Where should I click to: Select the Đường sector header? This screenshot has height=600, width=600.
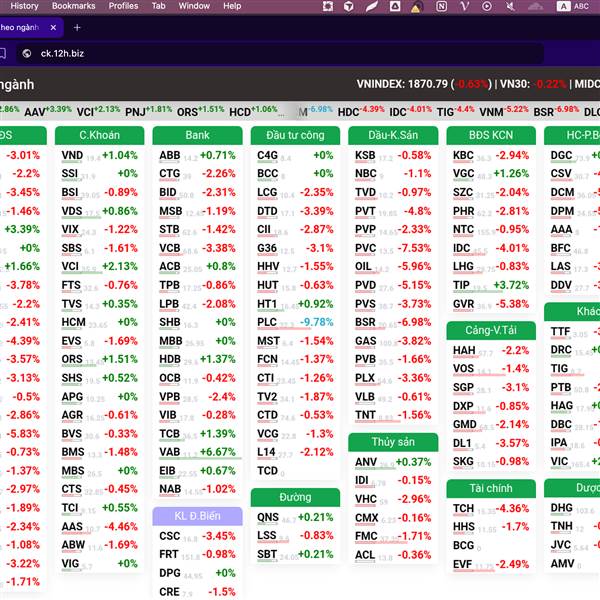[x=295, y=497]
